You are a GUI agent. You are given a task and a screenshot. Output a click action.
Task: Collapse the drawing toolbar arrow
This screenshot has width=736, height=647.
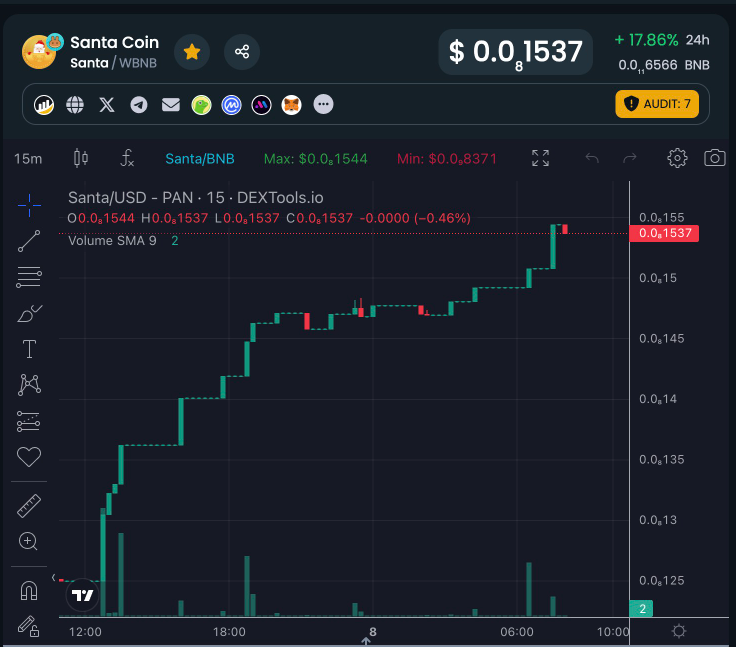pyautogui.click(x=54, y=578)
